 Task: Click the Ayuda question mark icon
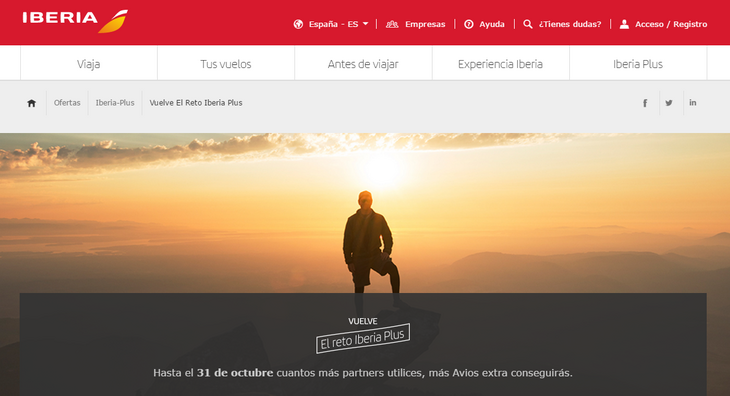469,24
